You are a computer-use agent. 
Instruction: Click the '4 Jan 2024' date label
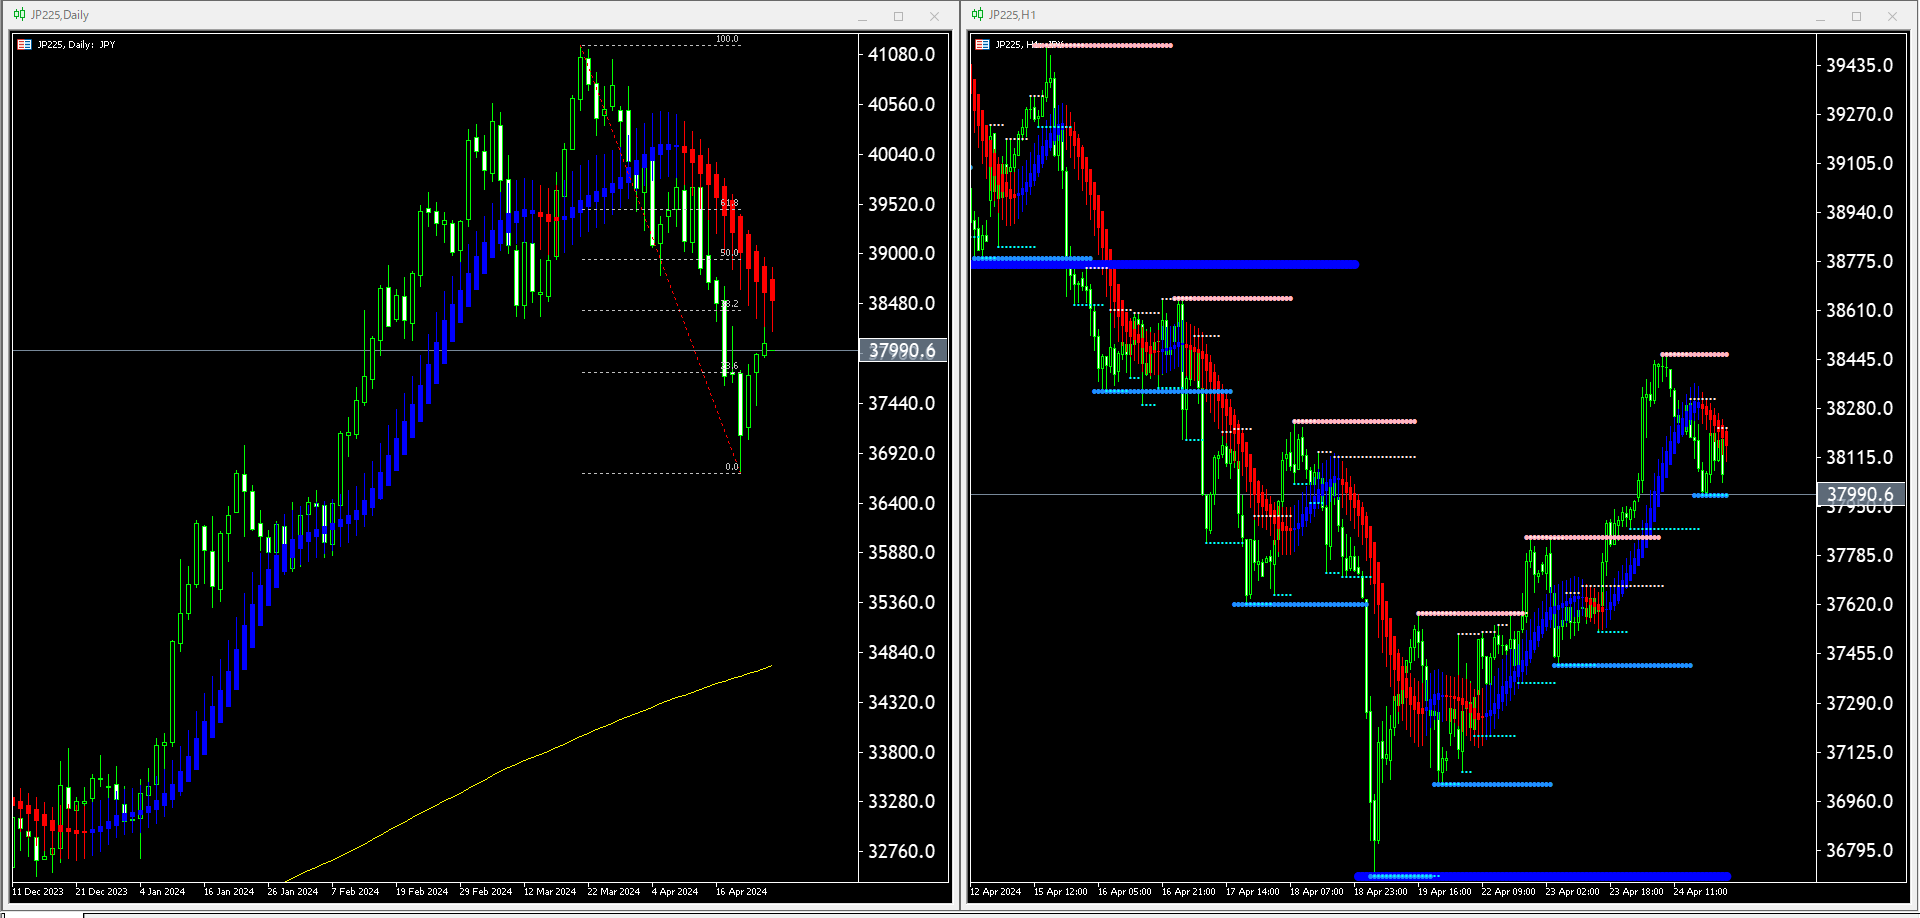(x=163, y=892)
